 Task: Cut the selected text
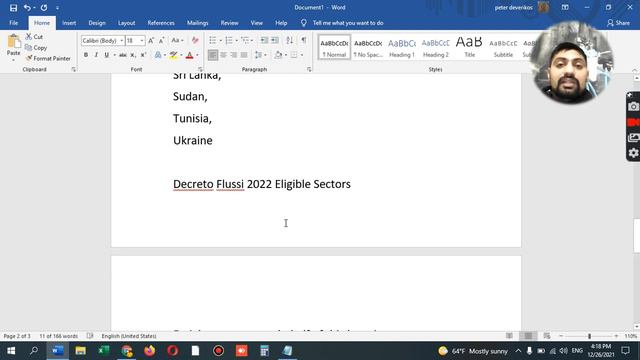34,37
